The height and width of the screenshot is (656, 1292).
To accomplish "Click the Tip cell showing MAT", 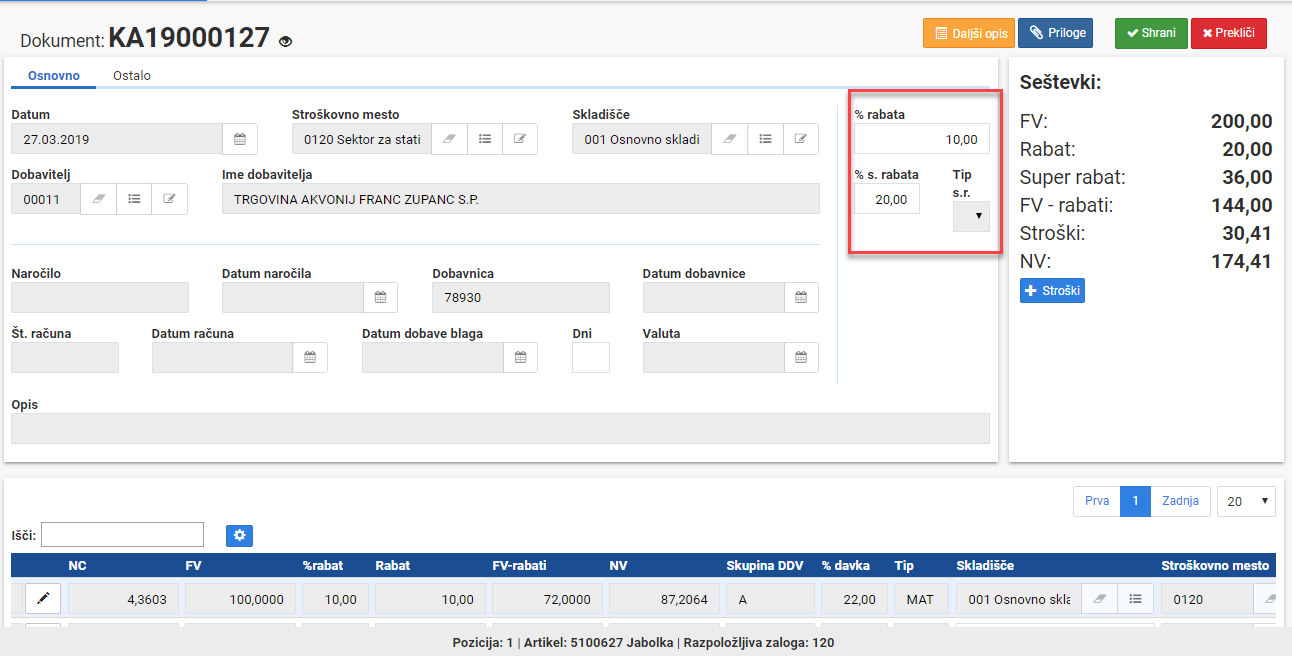I will pyautogui.click(x=919, y=599).
